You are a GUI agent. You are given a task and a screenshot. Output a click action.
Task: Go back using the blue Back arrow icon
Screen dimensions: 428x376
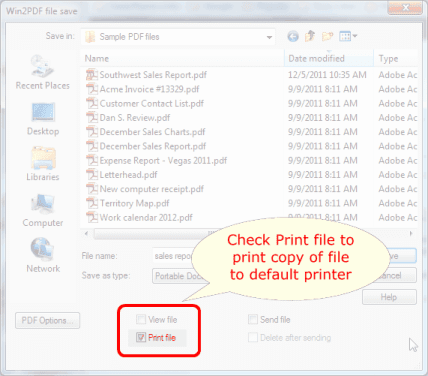click(x=293, y=36)
